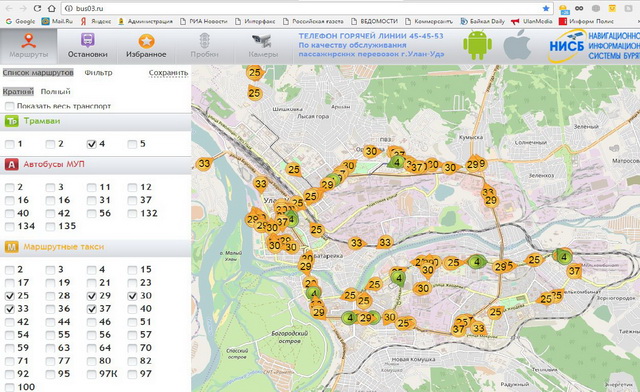
Task: Switch to the Фильтр tab
Action: pyautogui.click(x=98, y=73)
